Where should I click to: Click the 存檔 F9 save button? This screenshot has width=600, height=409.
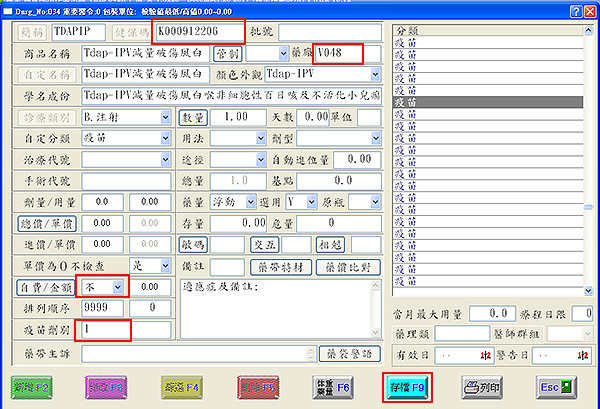[406, 385]
